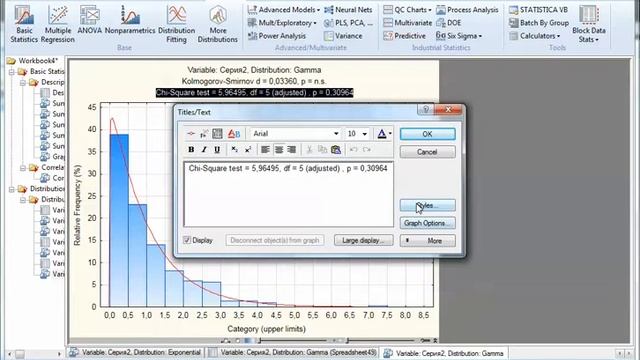This screenshot has width=640, height=360.
Task: Open Graph Options from the dialog
Action: [427, 223]
